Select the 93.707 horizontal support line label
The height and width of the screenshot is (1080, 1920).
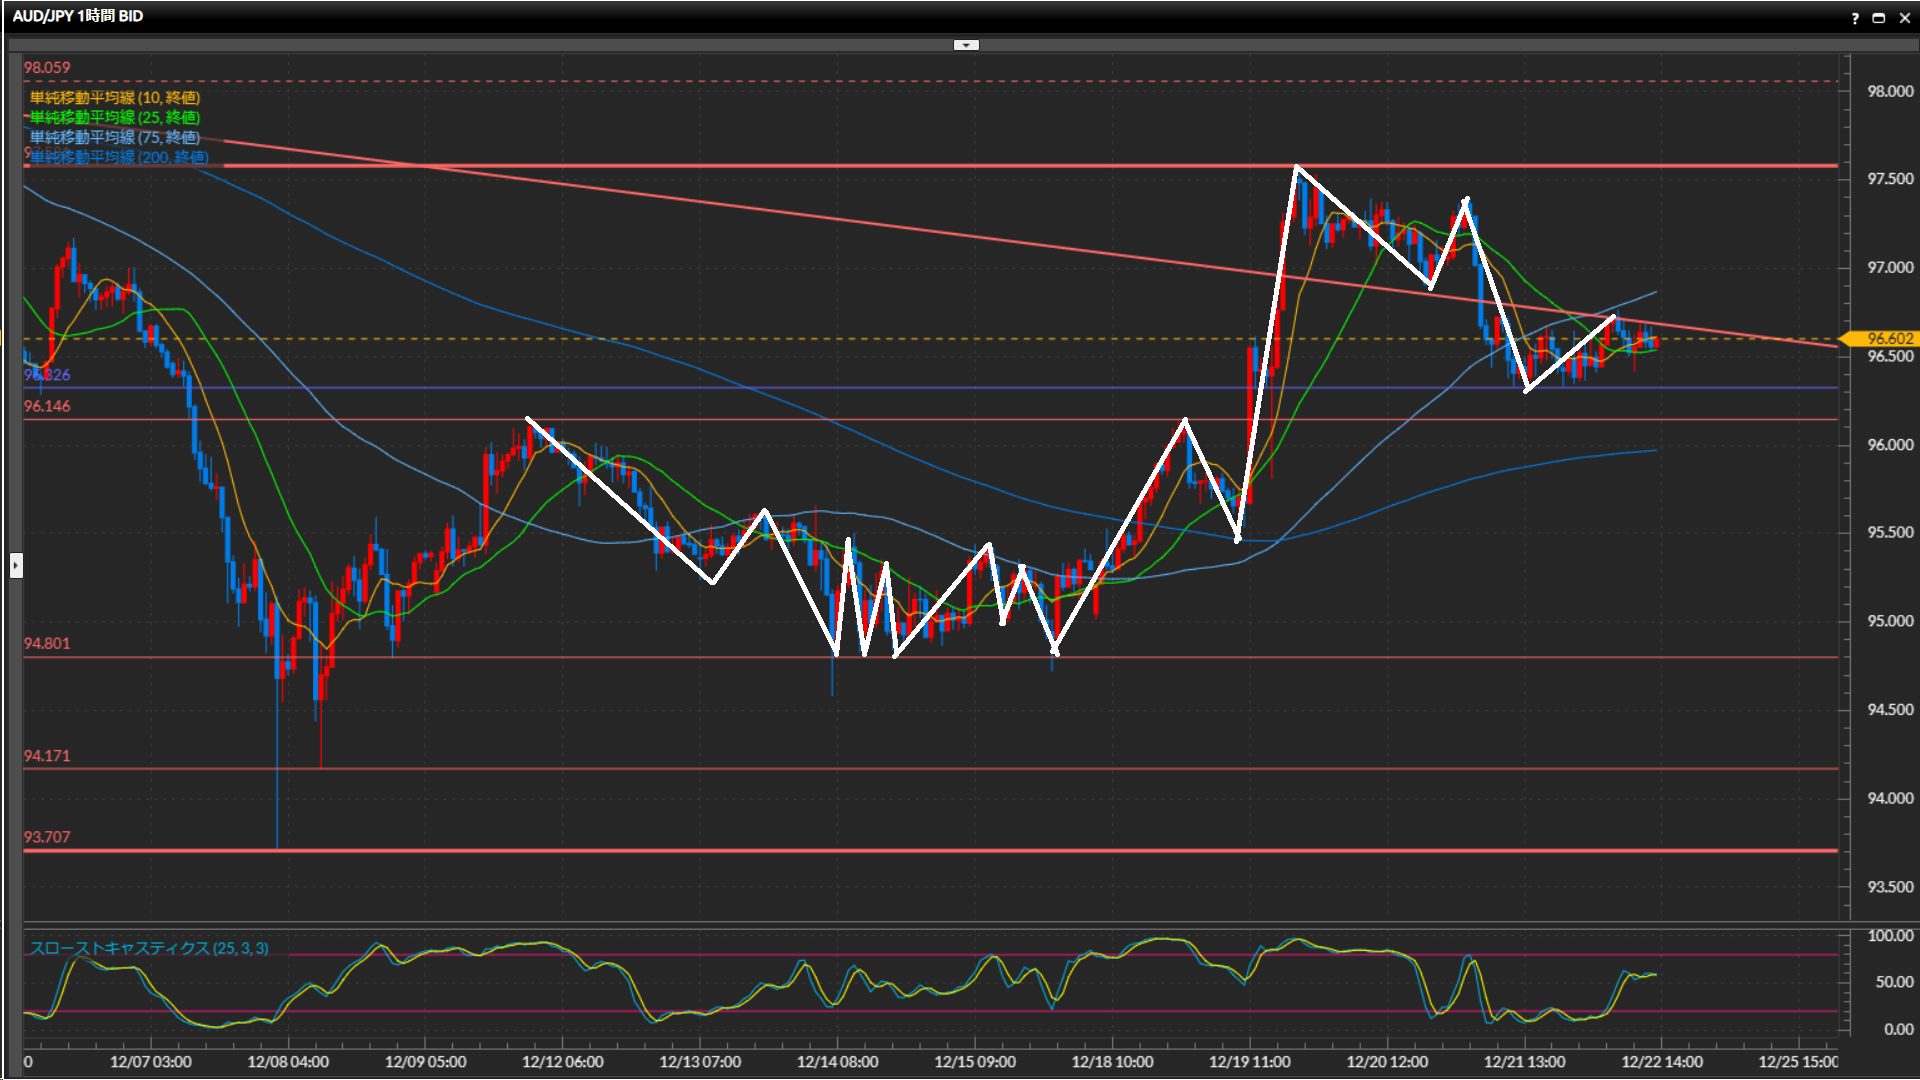[47, 837]
